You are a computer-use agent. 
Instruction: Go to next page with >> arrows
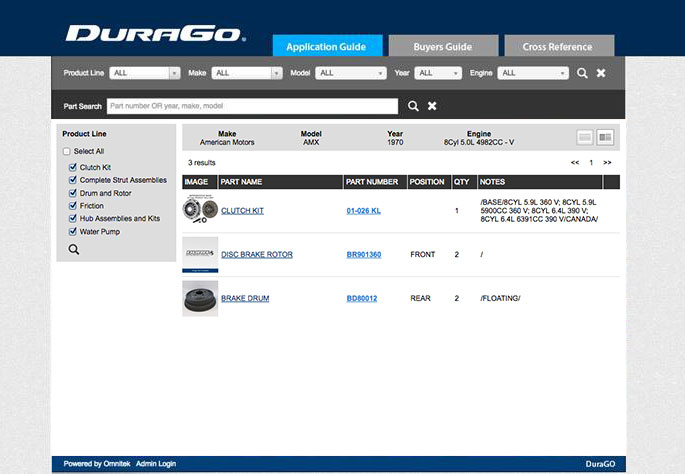click(607, 163)
